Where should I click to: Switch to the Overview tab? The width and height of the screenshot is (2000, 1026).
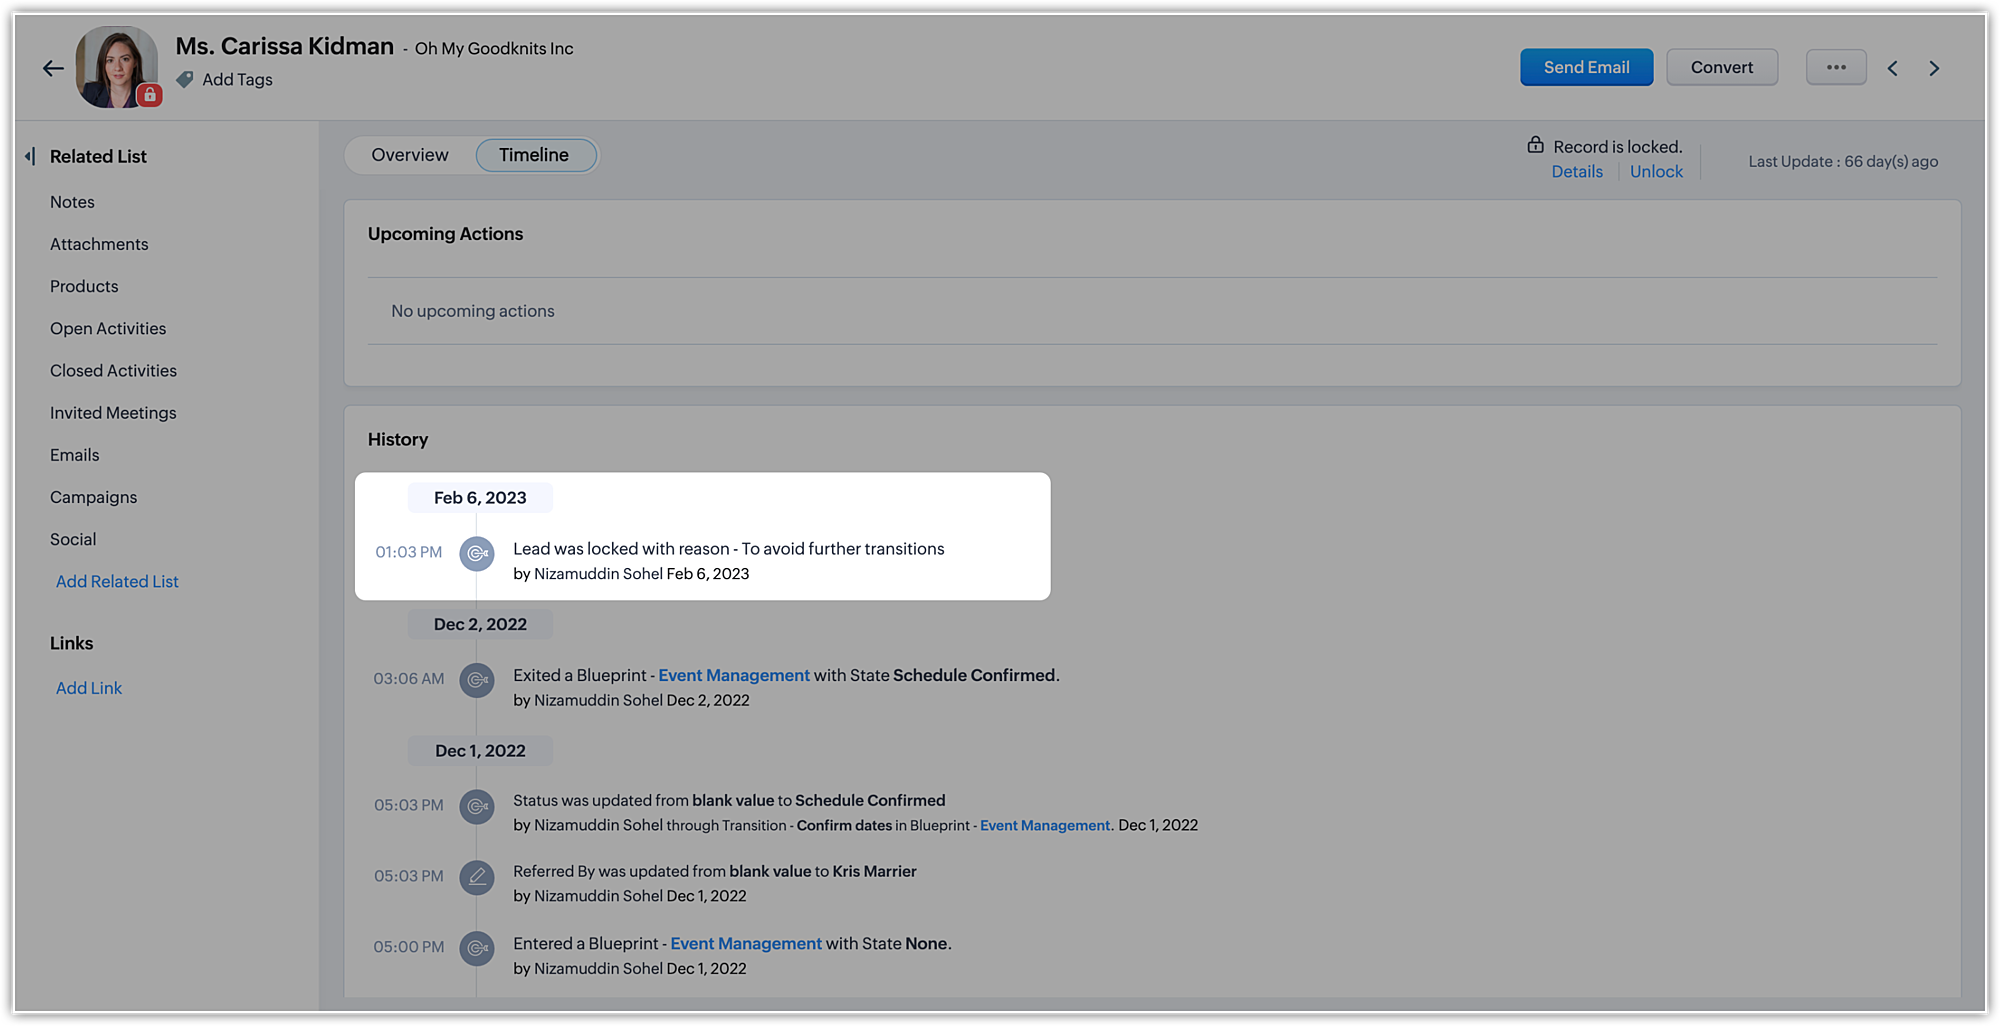coord(410,155)
